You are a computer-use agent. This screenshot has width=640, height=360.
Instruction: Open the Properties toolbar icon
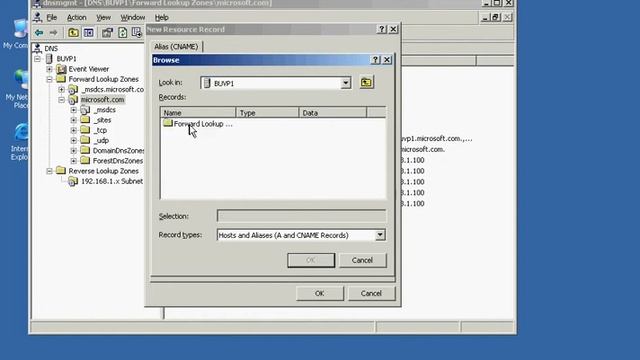(107, 33)
